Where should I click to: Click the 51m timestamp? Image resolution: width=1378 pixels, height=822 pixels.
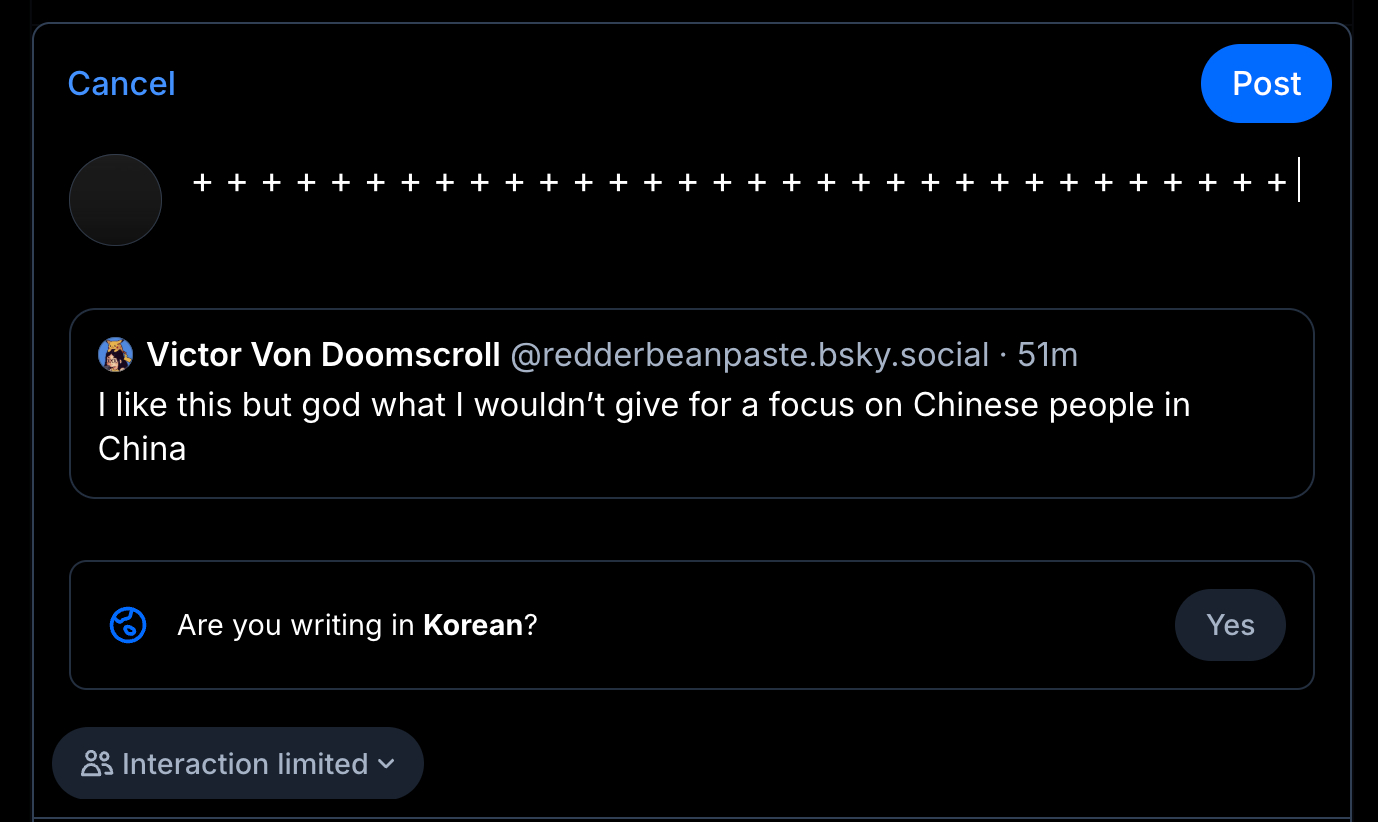(x=1047, y=354)
